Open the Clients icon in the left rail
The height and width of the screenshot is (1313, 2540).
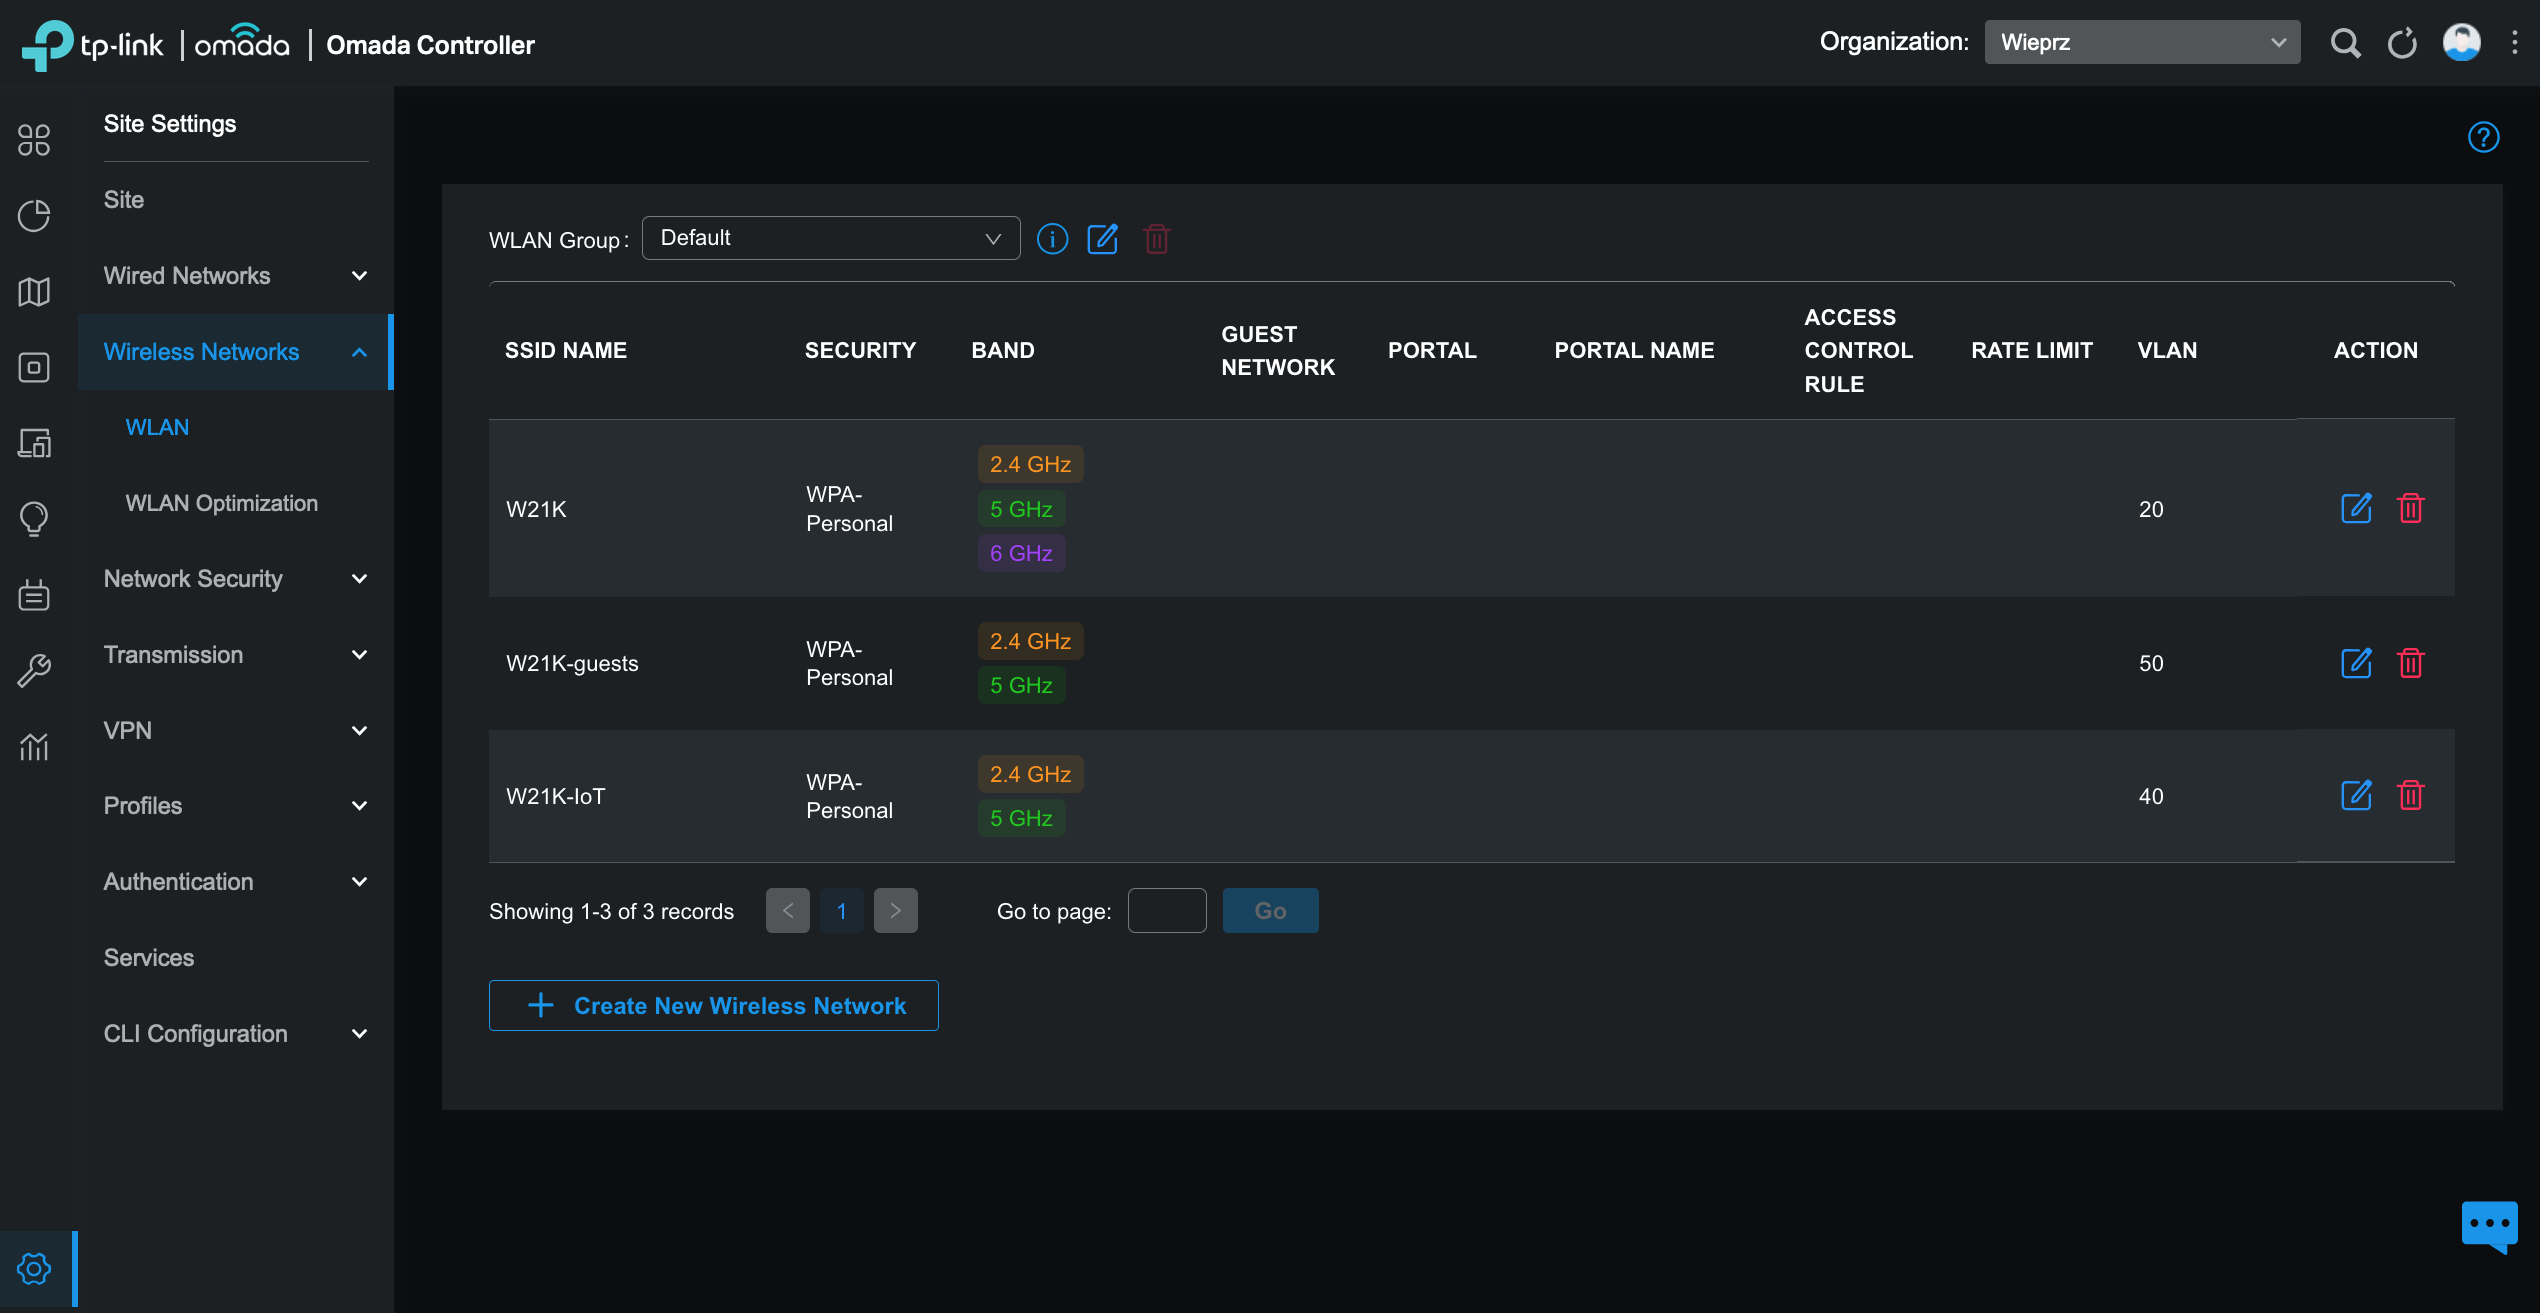coord(34,443)
